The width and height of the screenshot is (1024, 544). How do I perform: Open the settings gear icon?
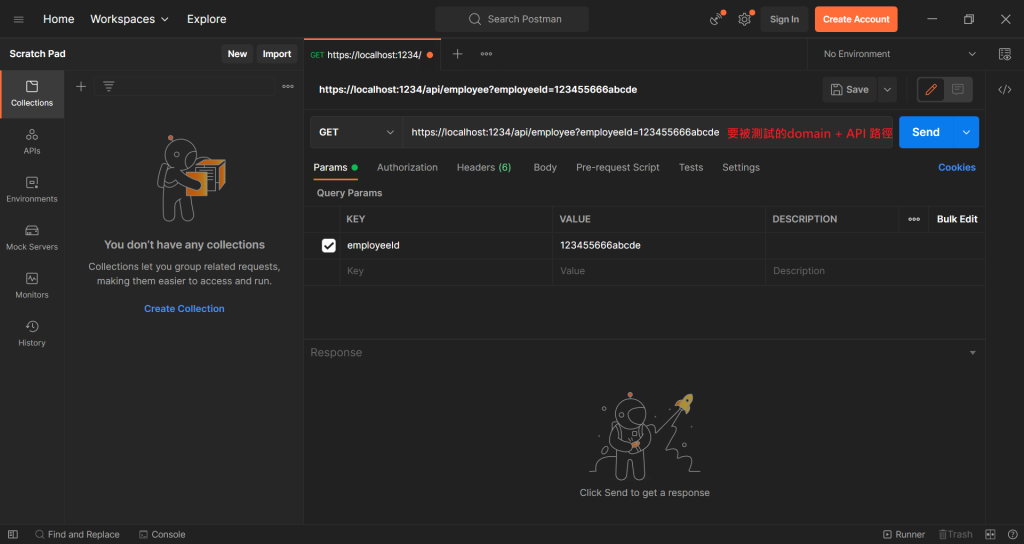click(x=744, y=20)
